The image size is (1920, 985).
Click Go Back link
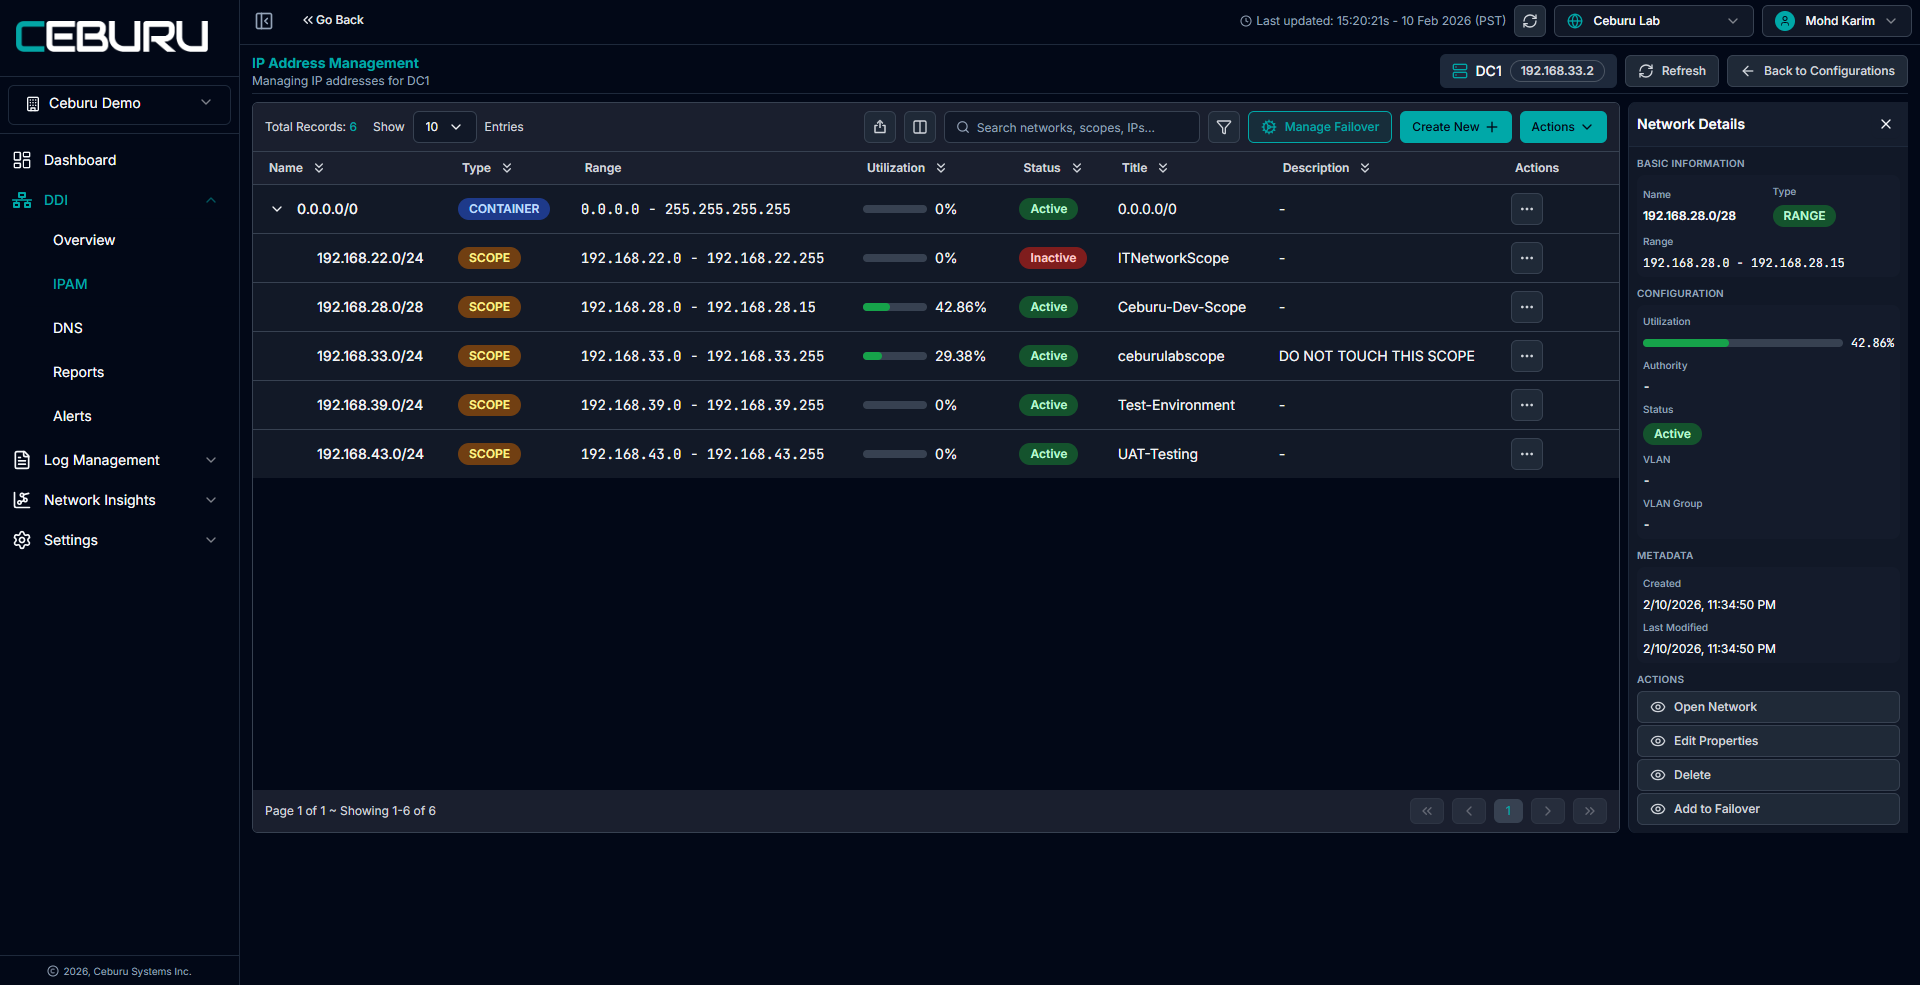click(333, 20)
